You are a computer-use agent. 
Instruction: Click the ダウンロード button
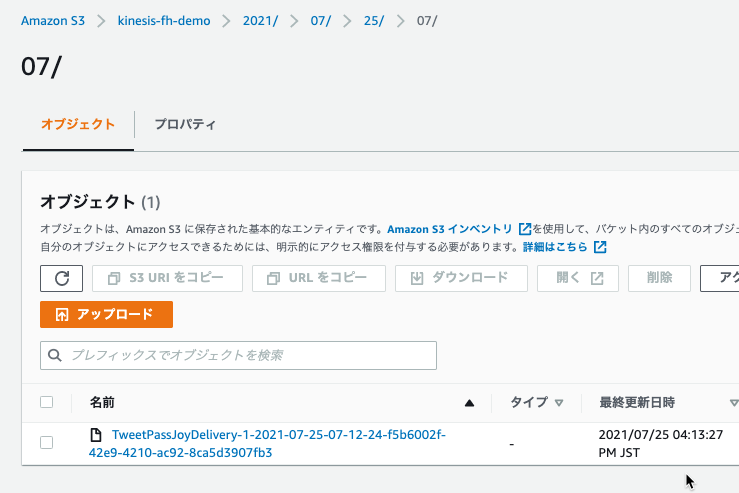[x=461, y=278]
